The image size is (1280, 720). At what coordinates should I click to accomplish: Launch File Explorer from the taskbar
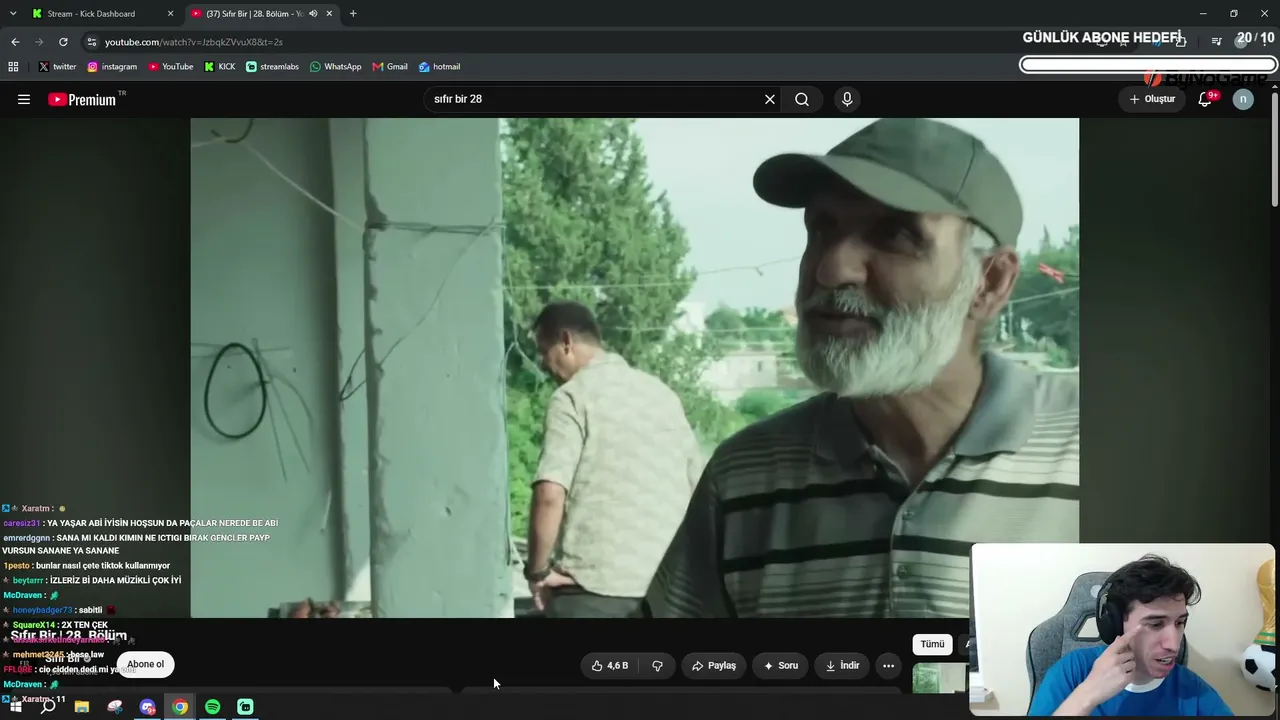coord(82,707)
